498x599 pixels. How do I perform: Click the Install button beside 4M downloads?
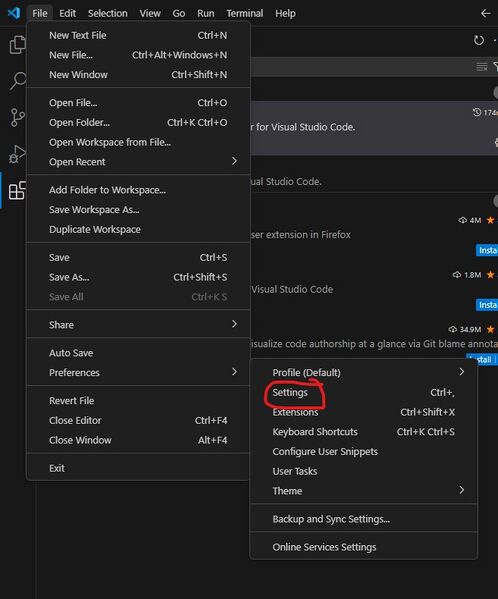click(487, 250)
